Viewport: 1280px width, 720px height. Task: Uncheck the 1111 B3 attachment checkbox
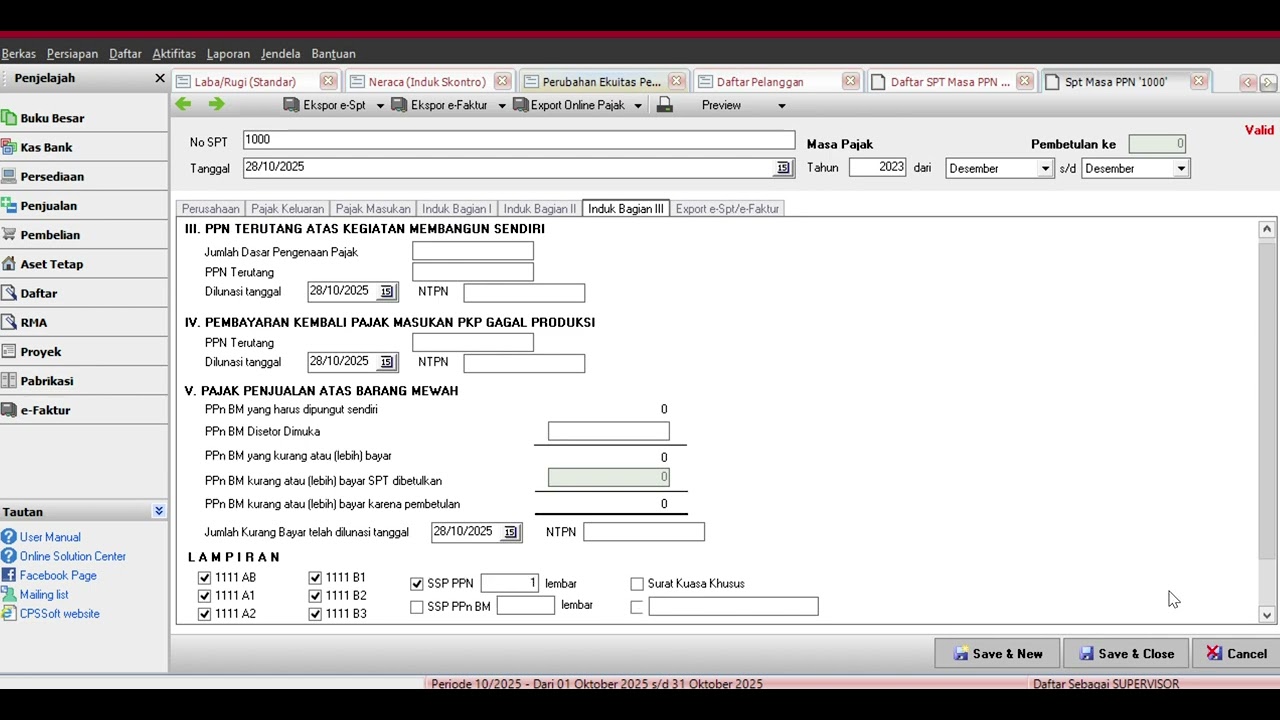(x=315, y=614)
